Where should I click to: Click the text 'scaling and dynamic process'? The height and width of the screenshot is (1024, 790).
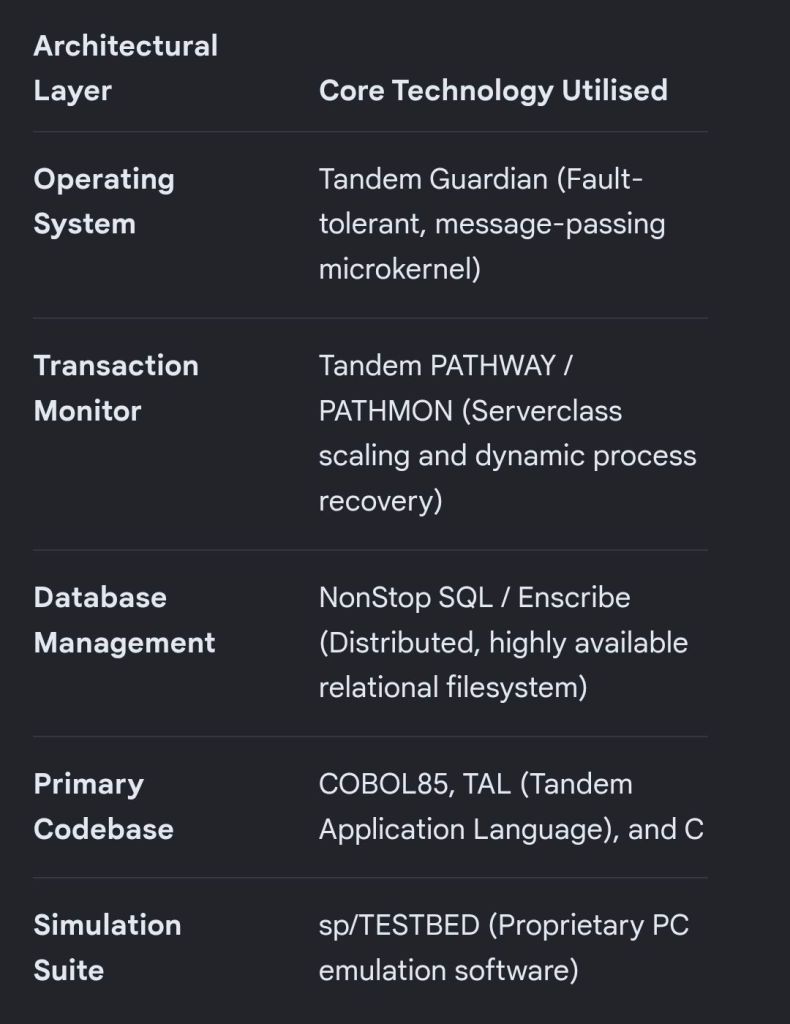[x=507, y=456]
